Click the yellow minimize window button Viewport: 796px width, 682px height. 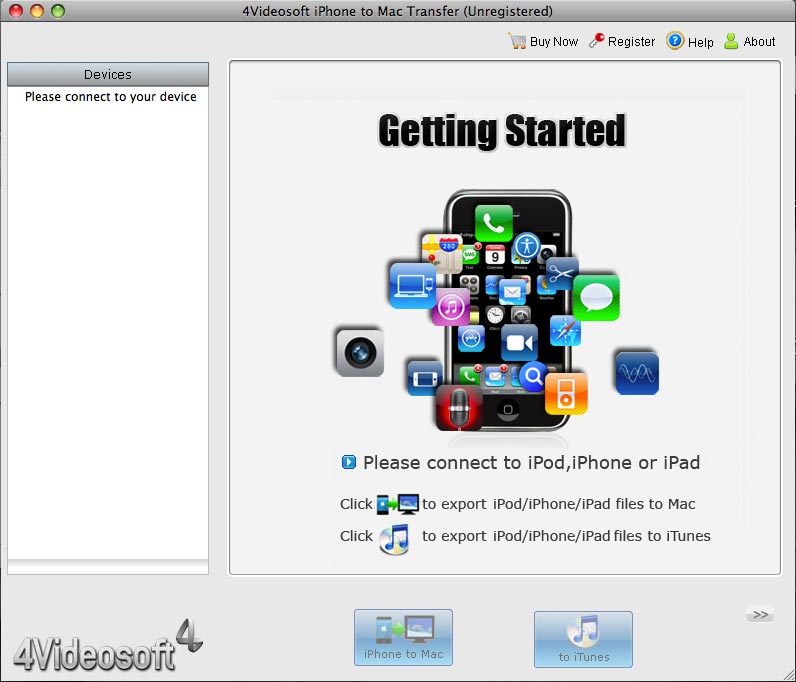point(37,11)
